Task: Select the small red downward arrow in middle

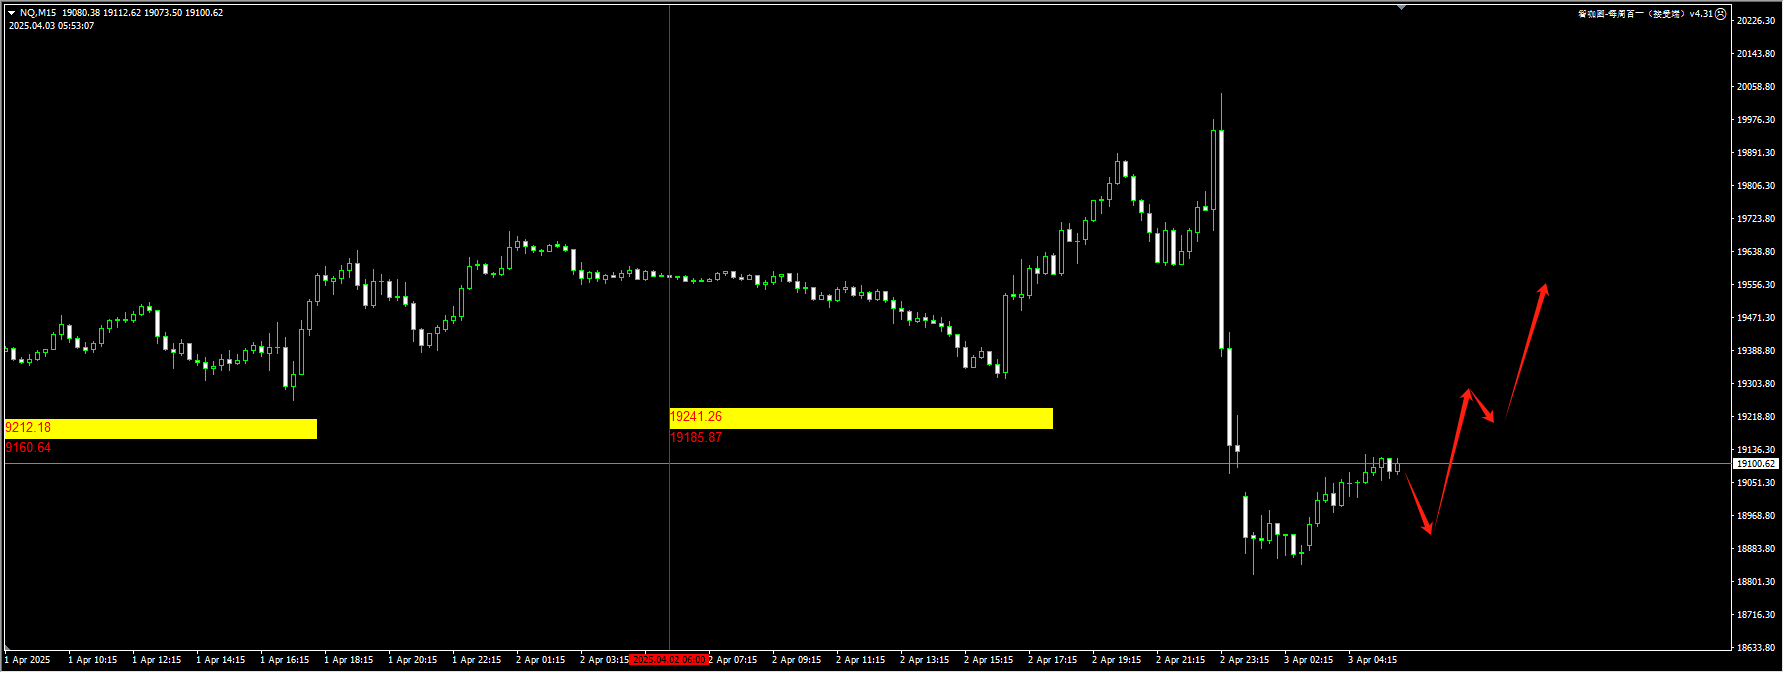Action: coord(1481,405)
